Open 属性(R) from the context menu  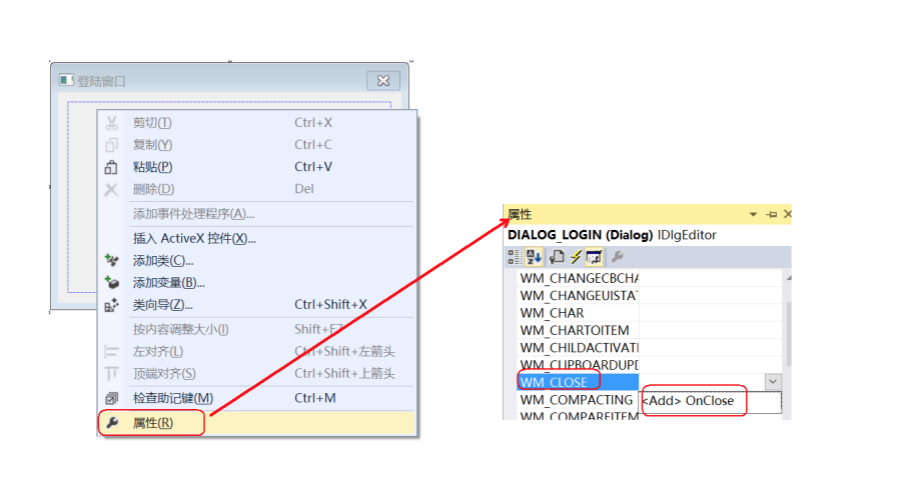pyautogui.click(x=257, y=423)
